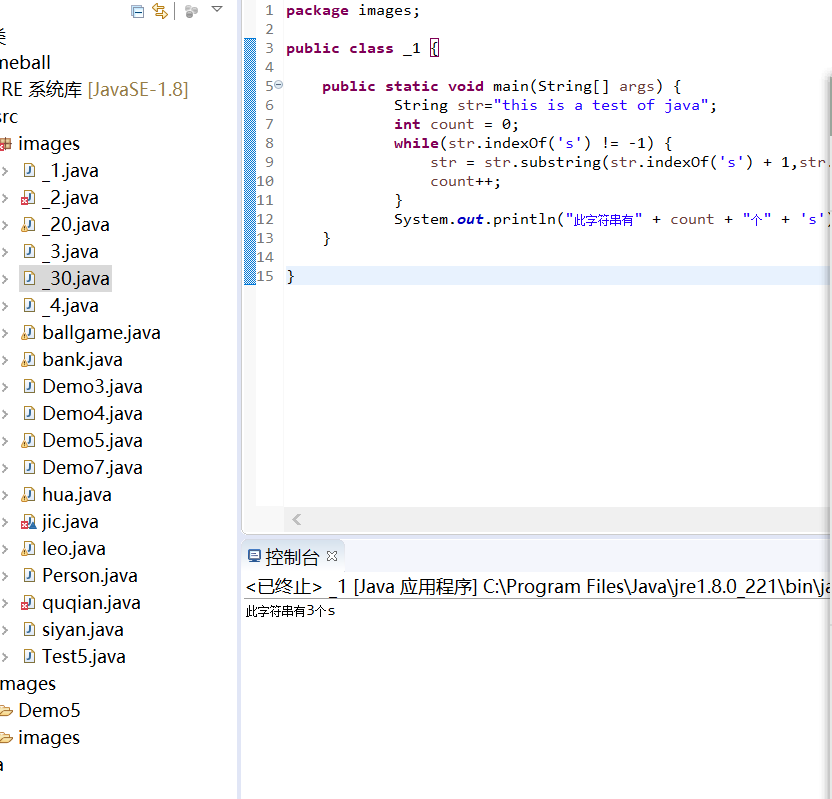Click the string literal "this is a test of java"

click(601, 105)
